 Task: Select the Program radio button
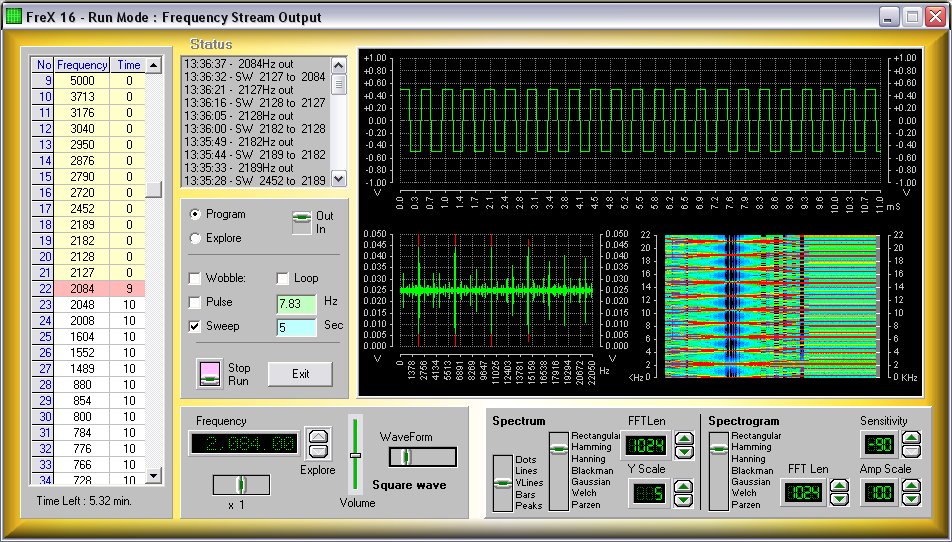(196, 214)
